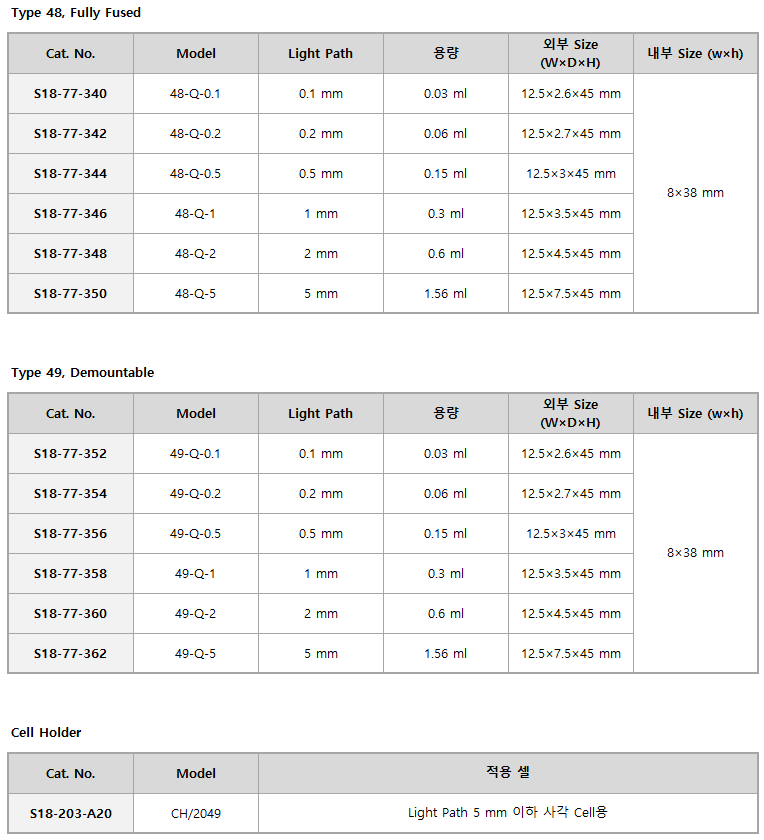Select catalog number S18-77-360

(70, 613)
